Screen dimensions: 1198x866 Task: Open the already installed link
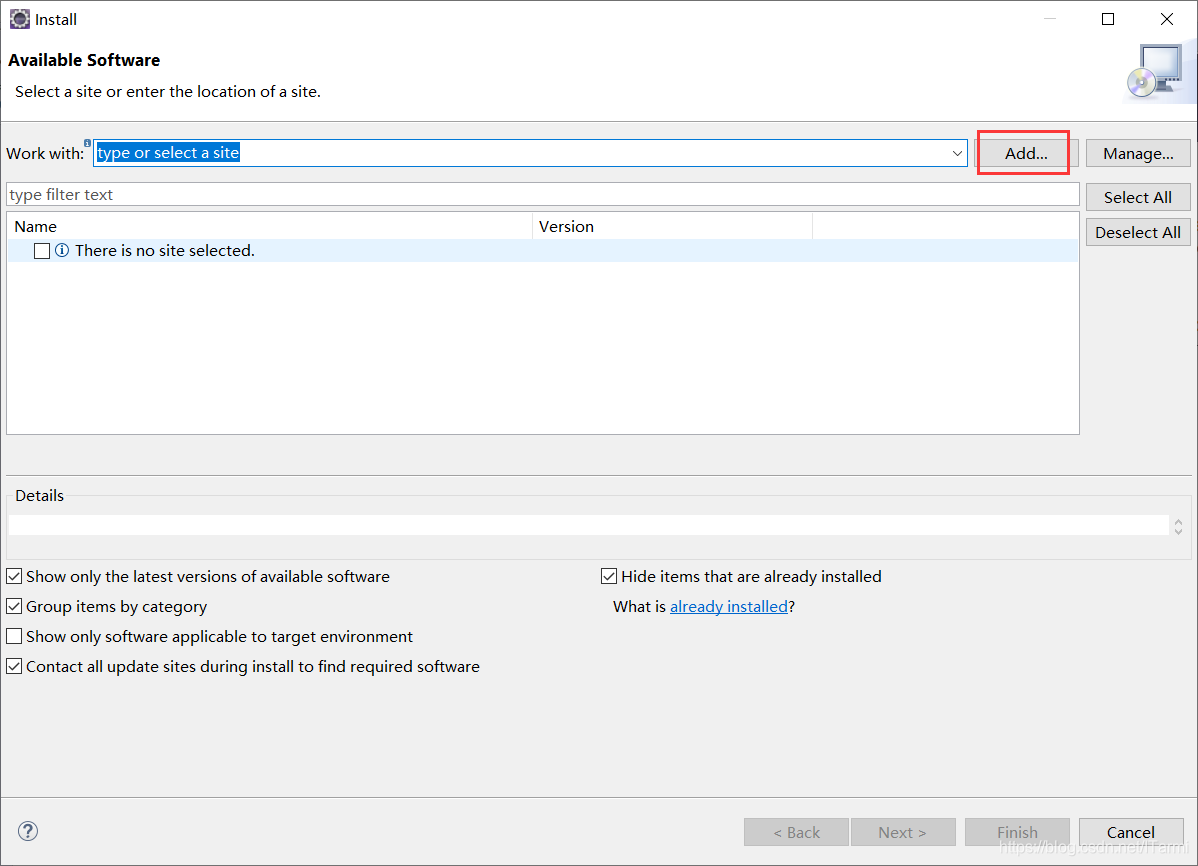tap(728, 606)
